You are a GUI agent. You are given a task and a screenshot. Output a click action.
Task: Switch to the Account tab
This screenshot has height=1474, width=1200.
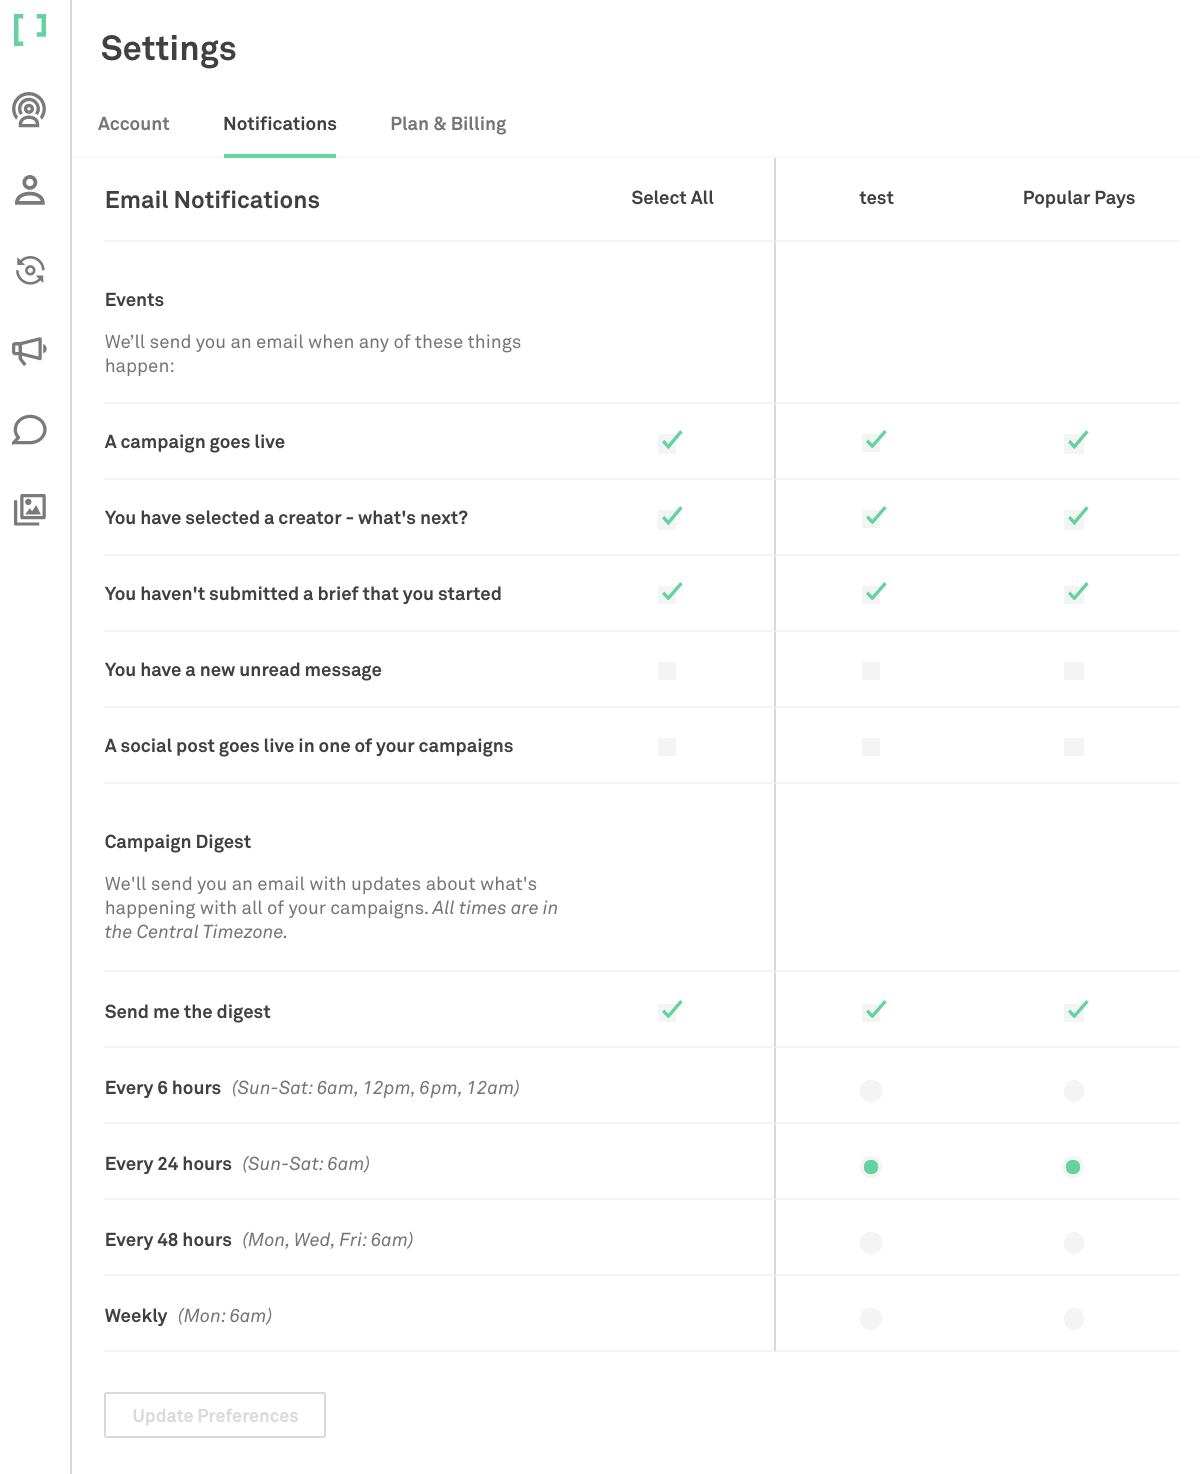(x=134, y=124)
